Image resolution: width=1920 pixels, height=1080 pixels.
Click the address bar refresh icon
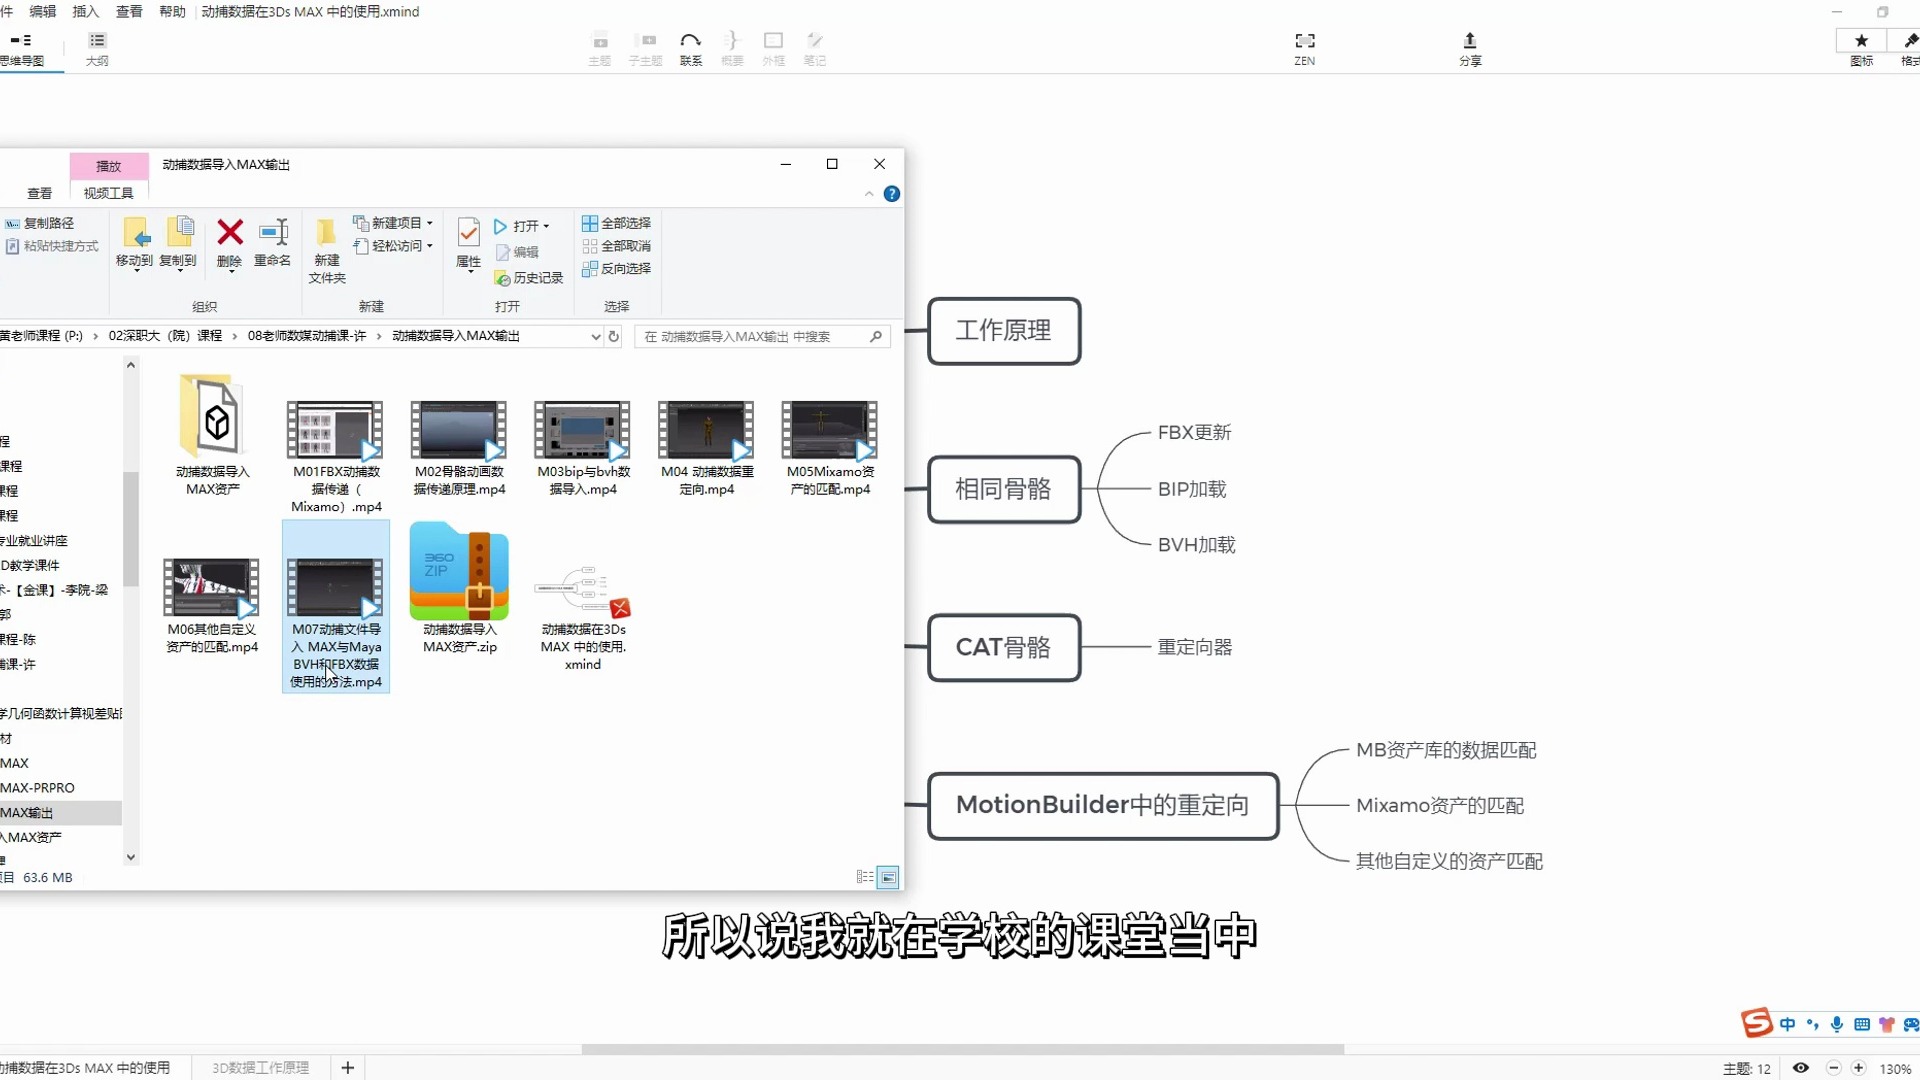pyautogui.click(x=614, y=336)
